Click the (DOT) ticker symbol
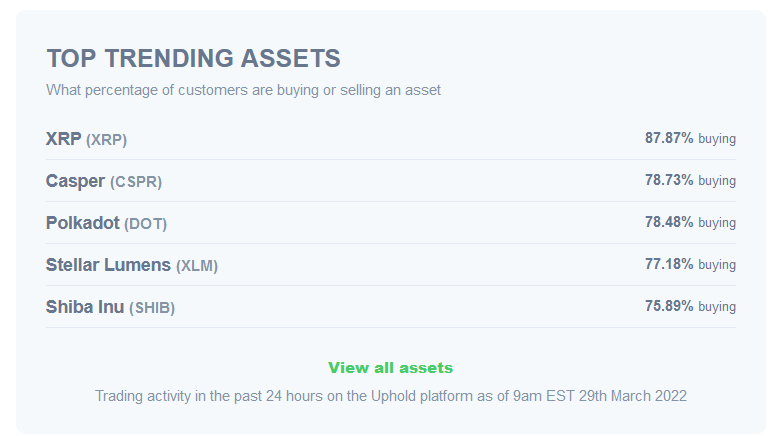774x436 pixels. 146,224
